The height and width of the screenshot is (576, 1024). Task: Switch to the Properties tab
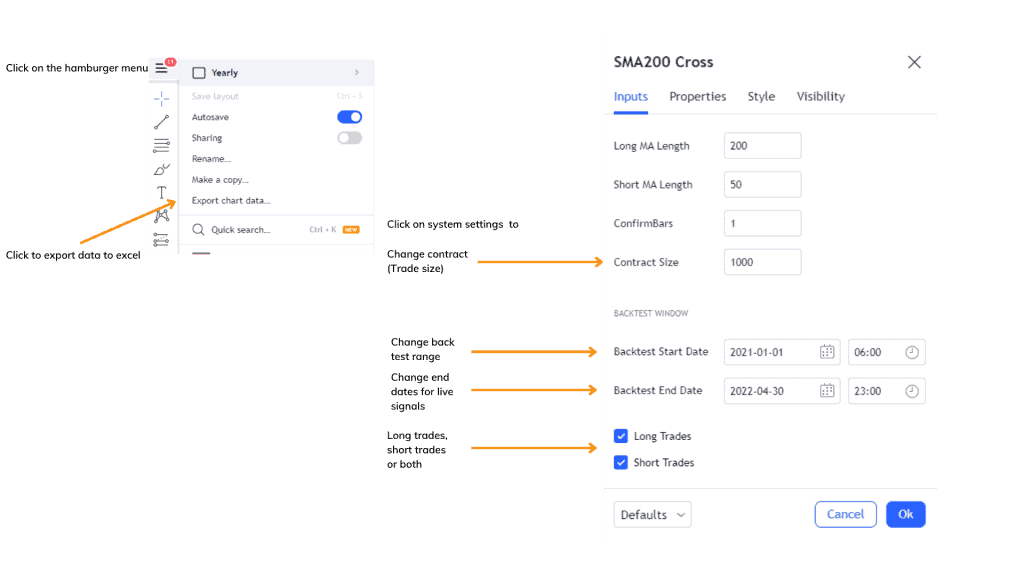tap(697, 97)
